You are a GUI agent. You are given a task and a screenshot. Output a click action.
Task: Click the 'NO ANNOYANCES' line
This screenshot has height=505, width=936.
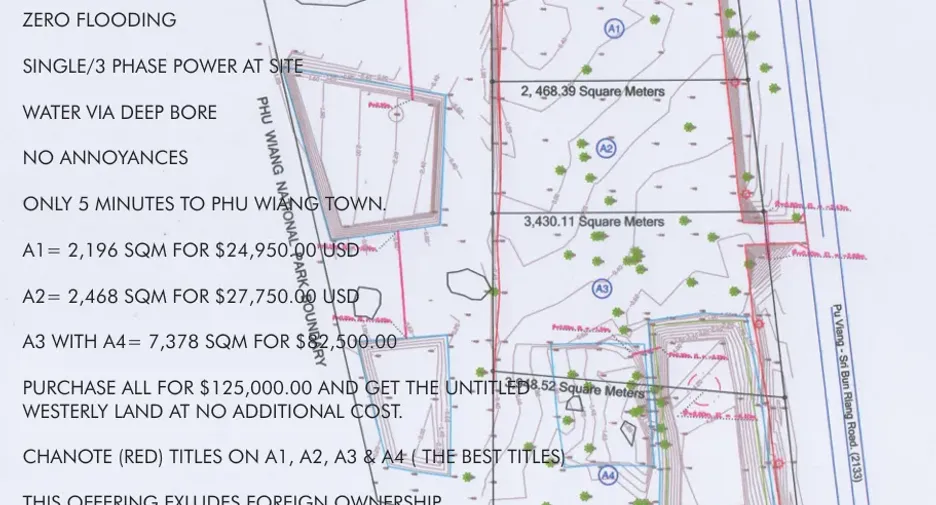pos(105,158)
